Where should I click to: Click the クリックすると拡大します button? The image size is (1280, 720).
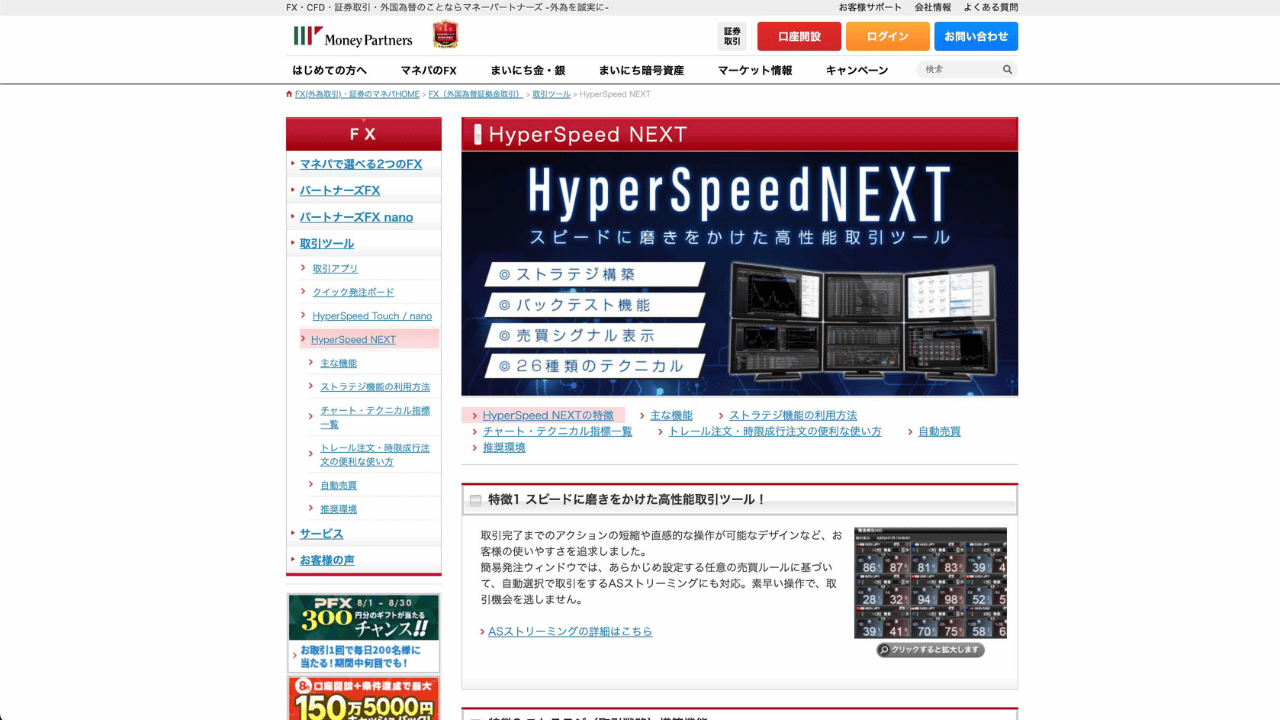930,650
